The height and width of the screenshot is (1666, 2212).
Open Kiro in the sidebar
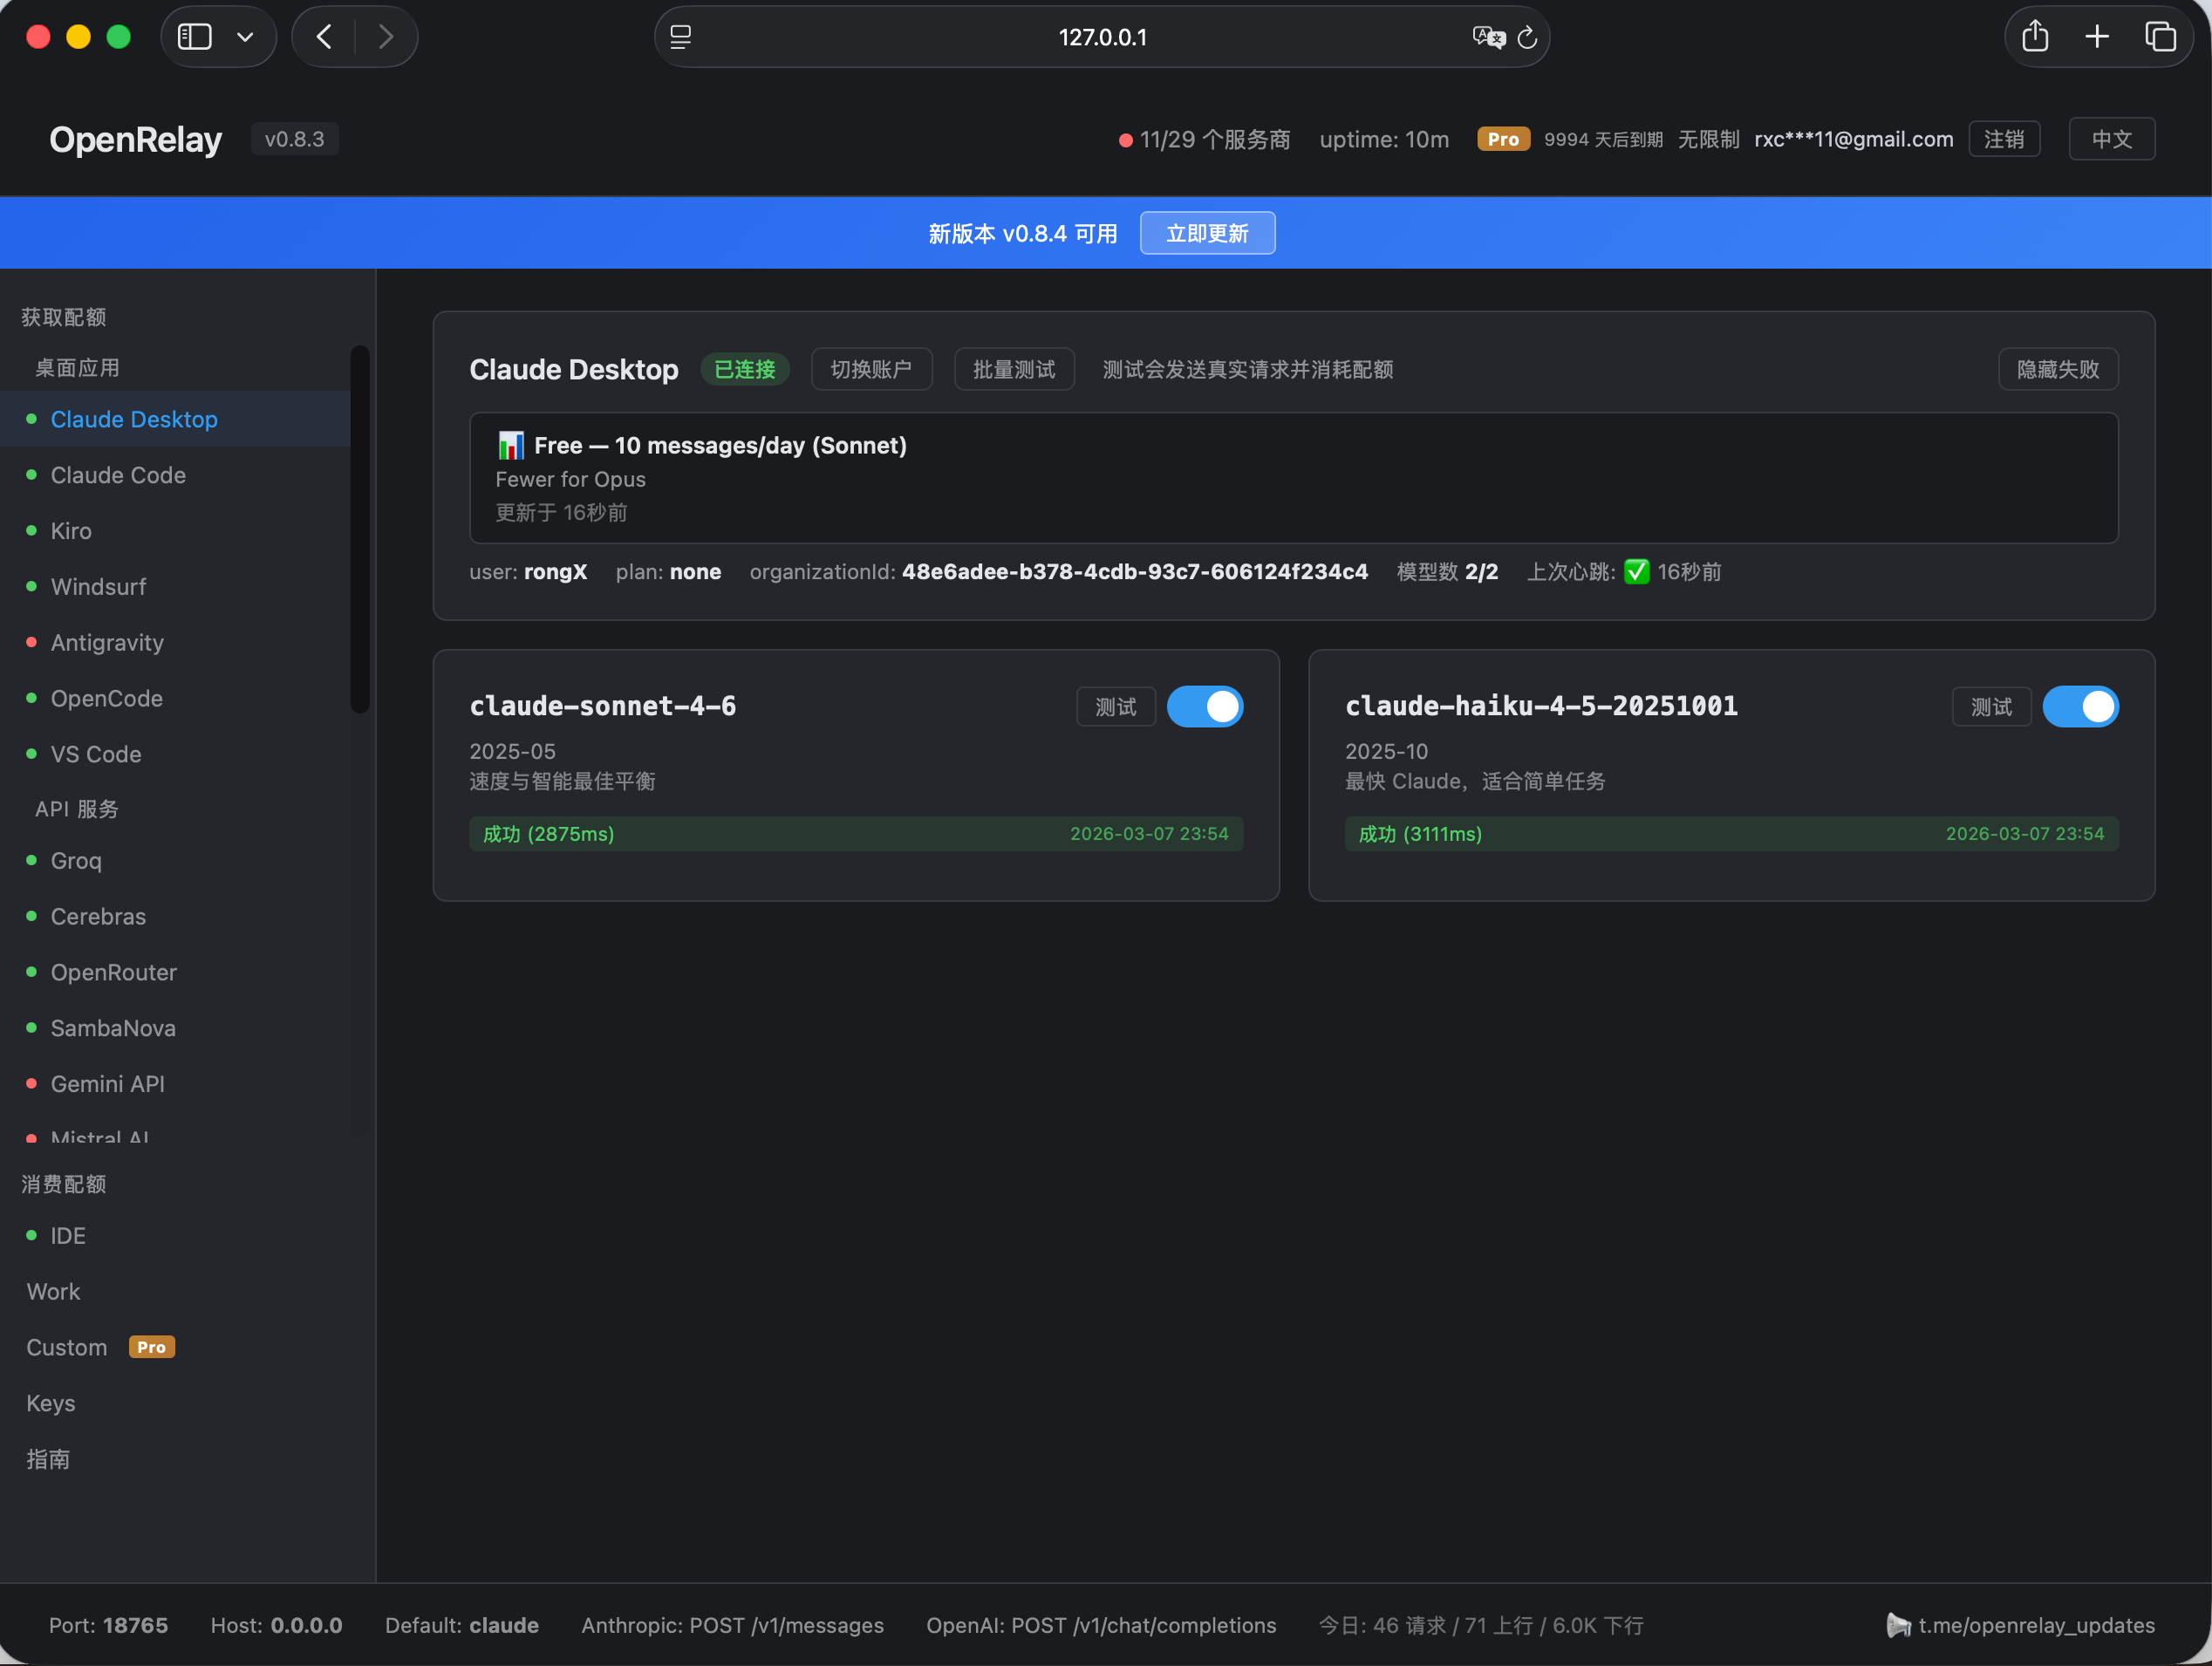175,531
